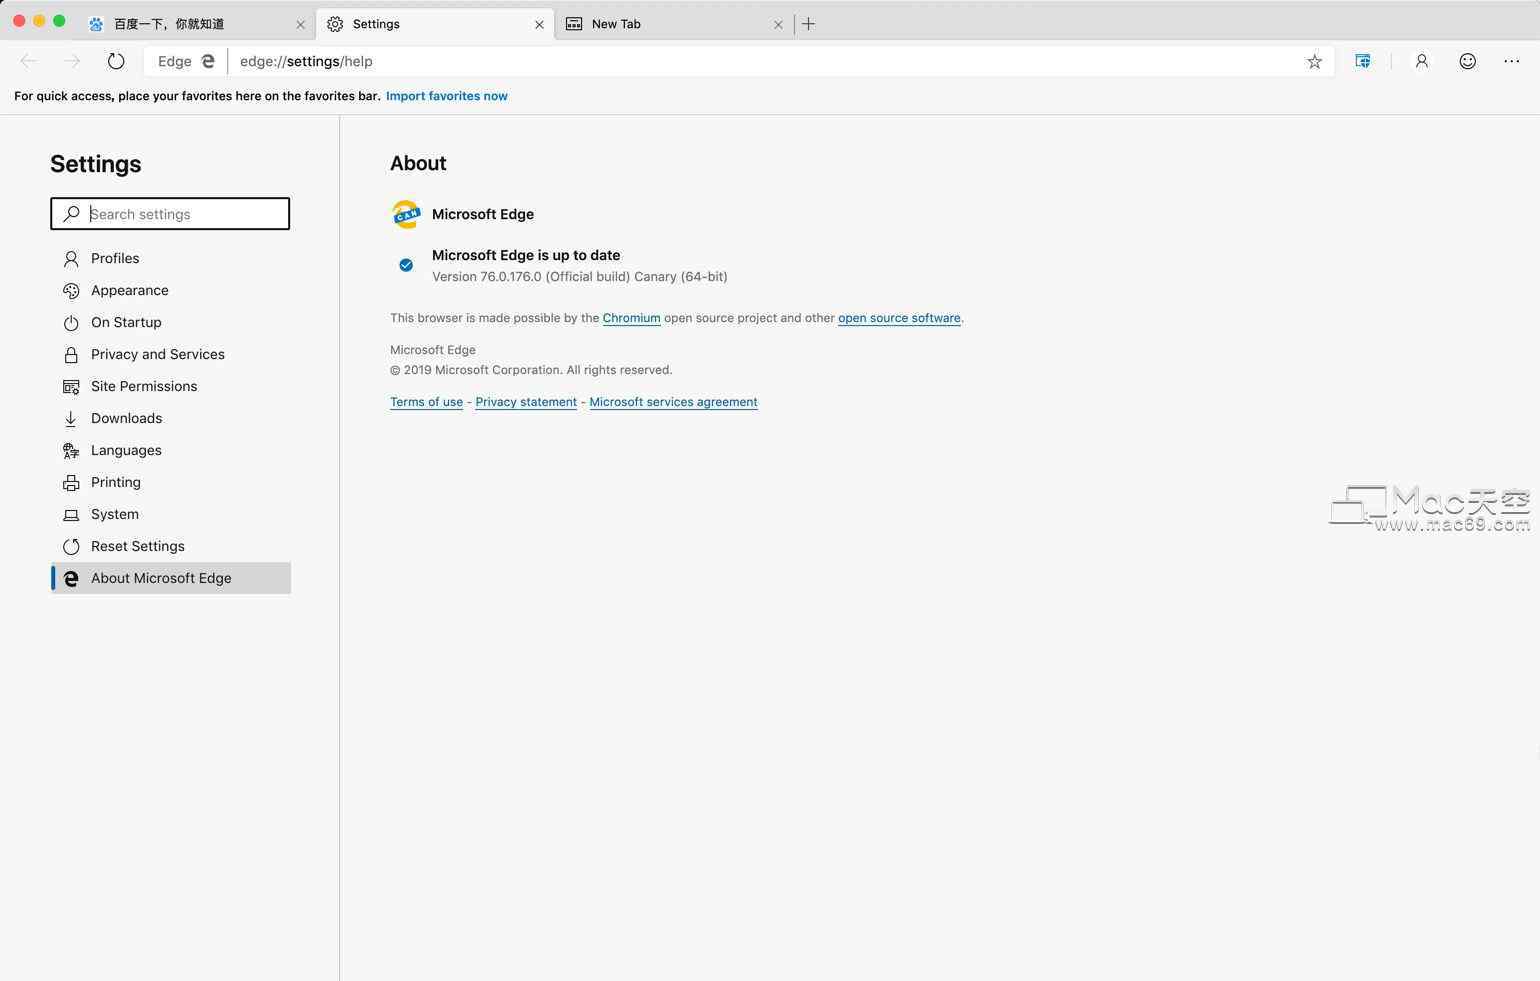The height and width of the screenshot is (981, 1540).
Task: Click the Settings tab gear icon
Action: 335,24
